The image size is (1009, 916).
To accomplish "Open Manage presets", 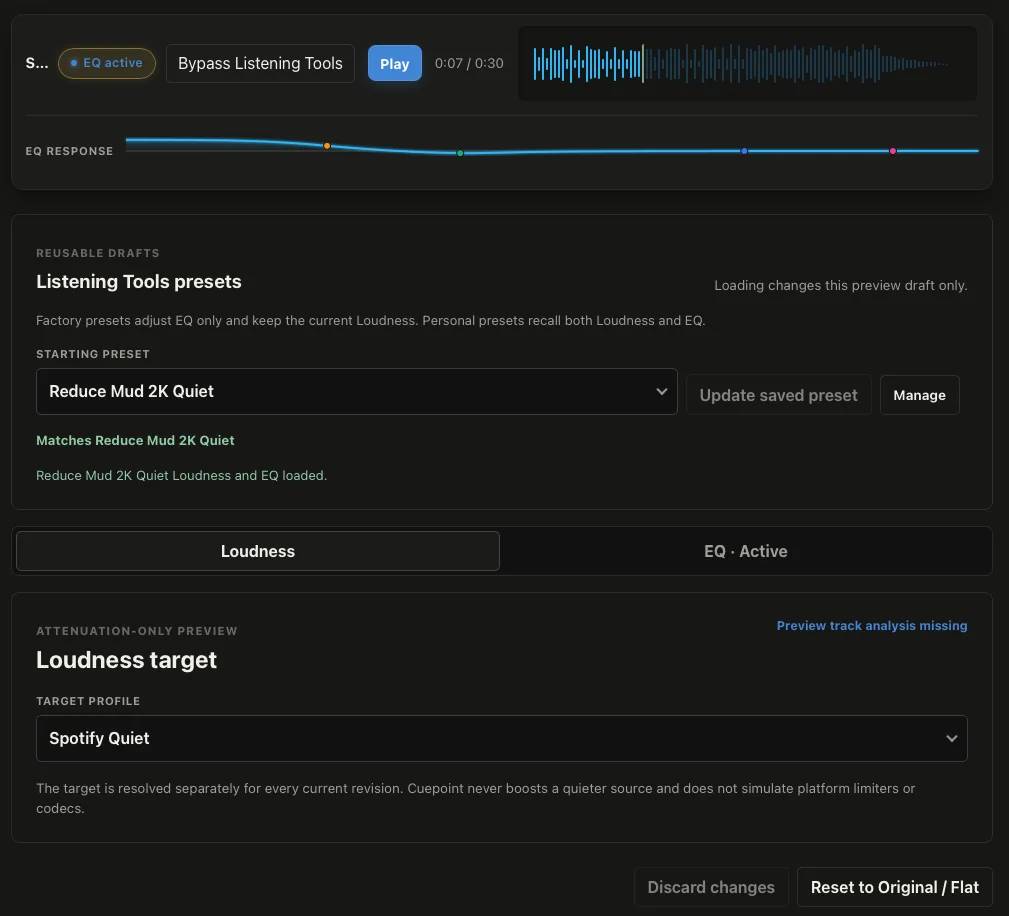I will [x=919, y=395].
